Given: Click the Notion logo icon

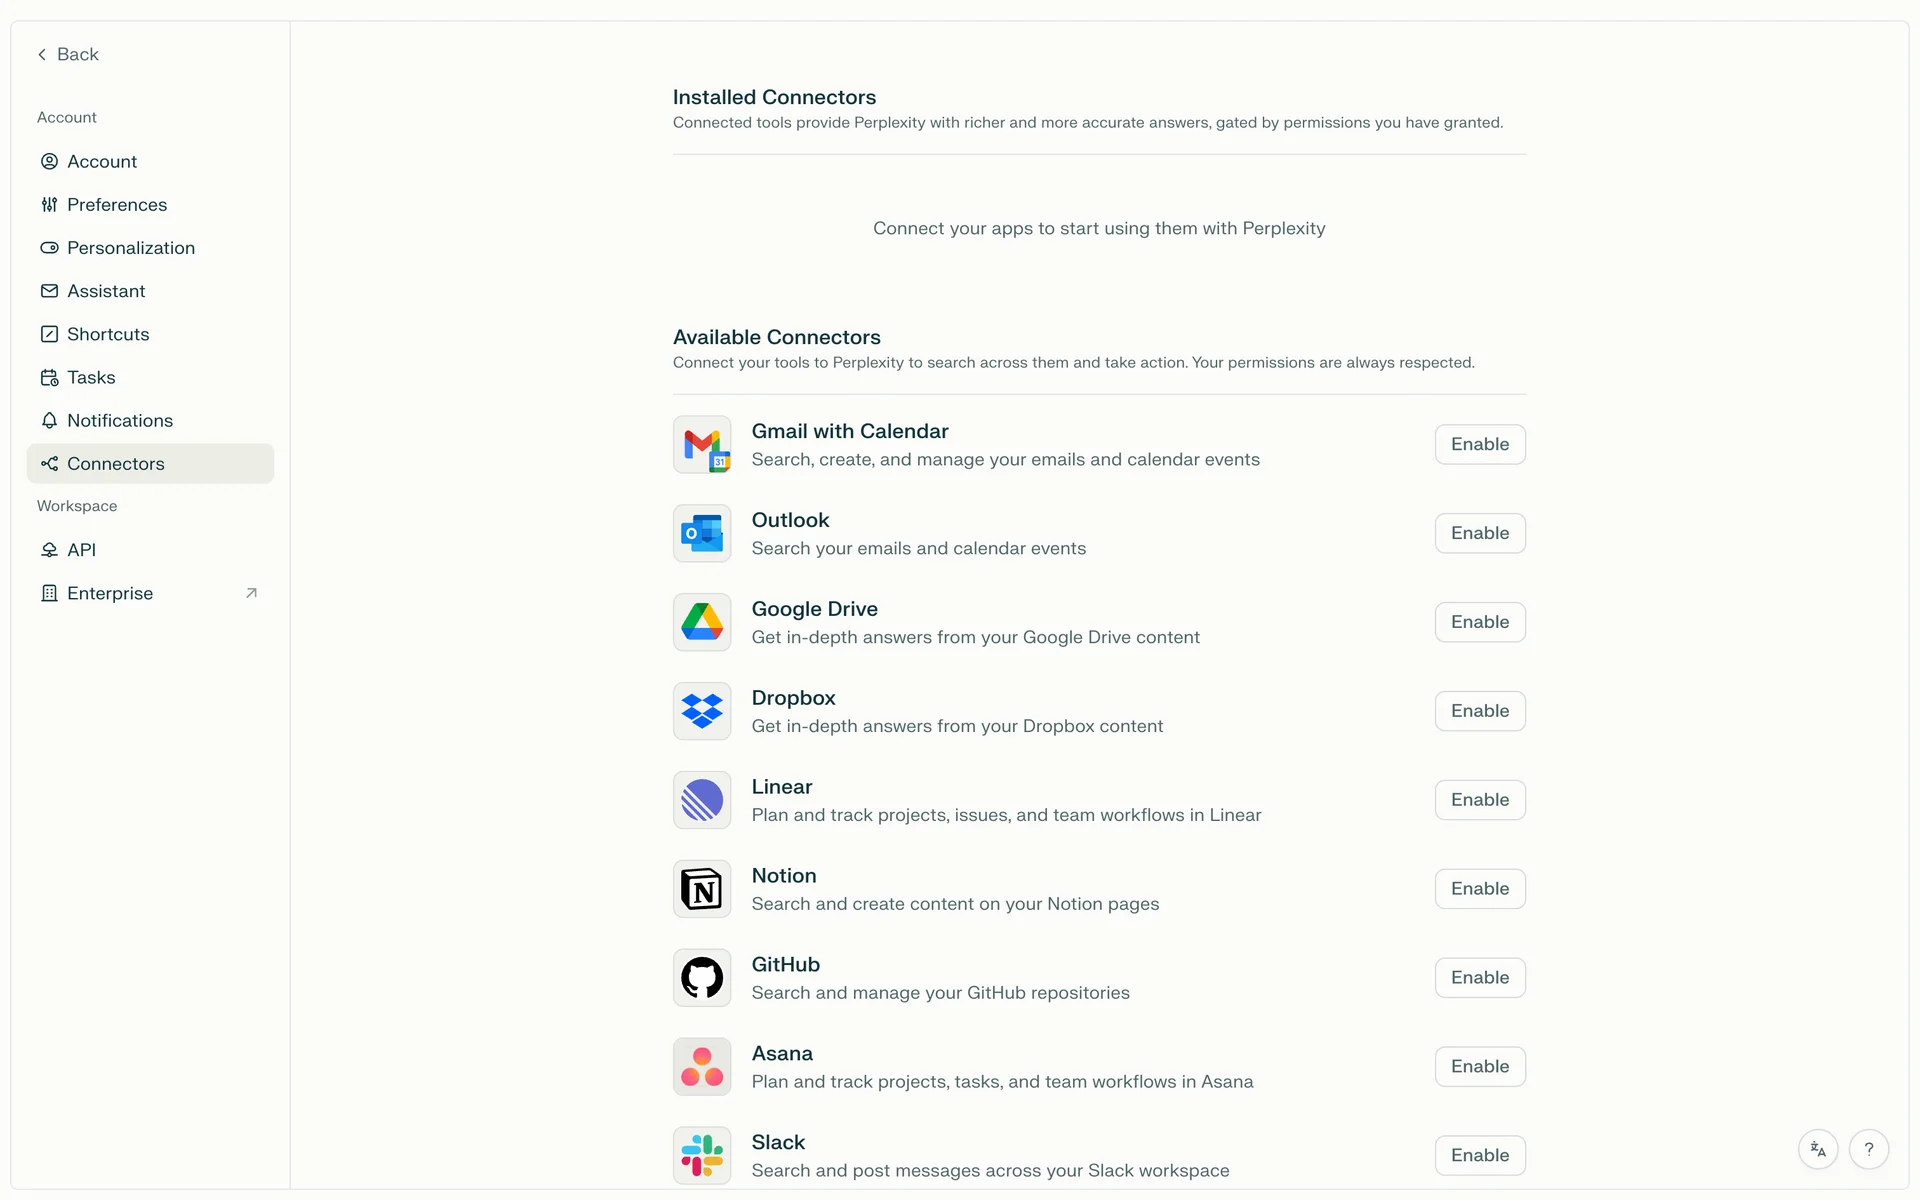Looking at the screenshot, I should tap(702, 889).
